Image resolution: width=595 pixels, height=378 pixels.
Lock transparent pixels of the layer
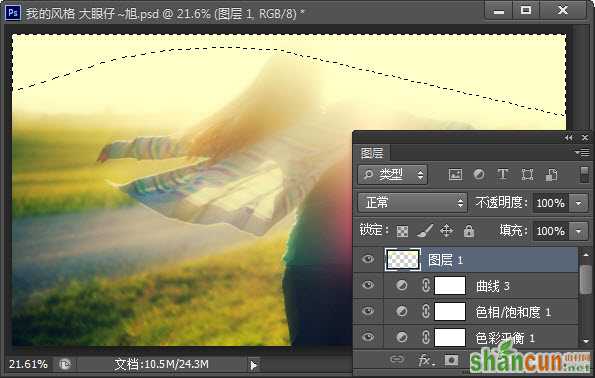[x=402, y=231]
